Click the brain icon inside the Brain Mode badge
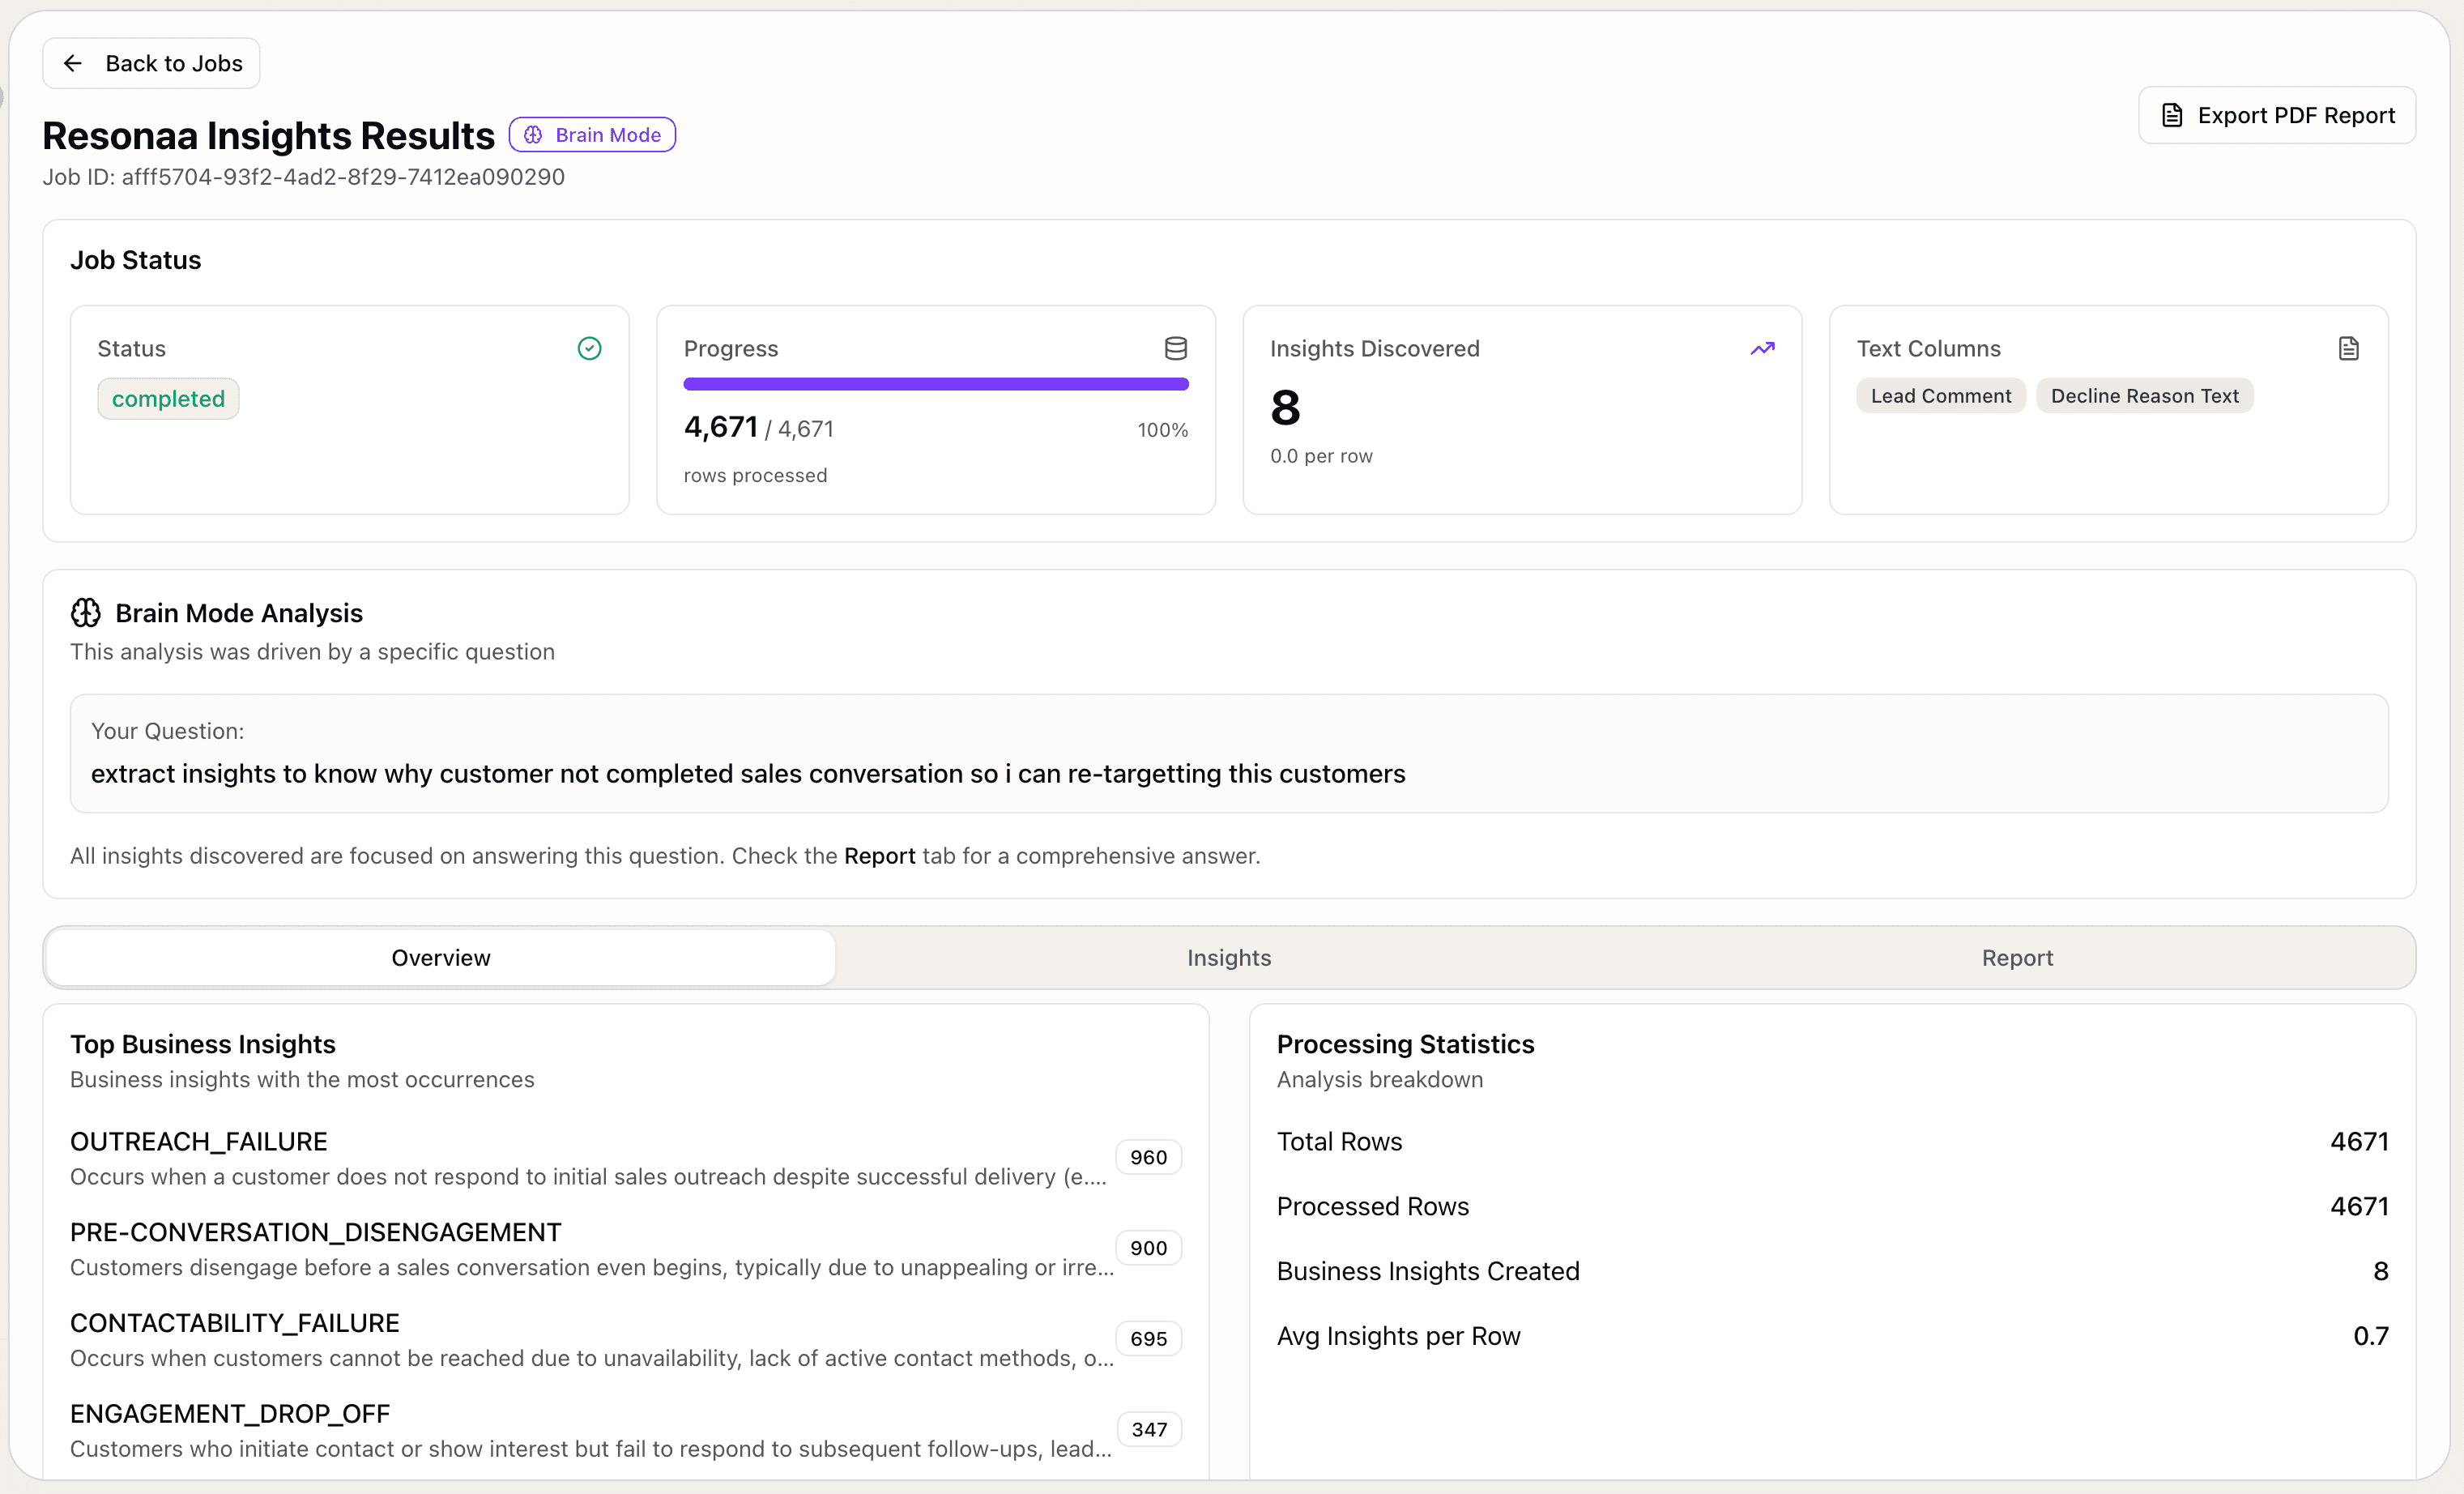Screen dimensions: 2464x1494 click(x=532, y=134)
